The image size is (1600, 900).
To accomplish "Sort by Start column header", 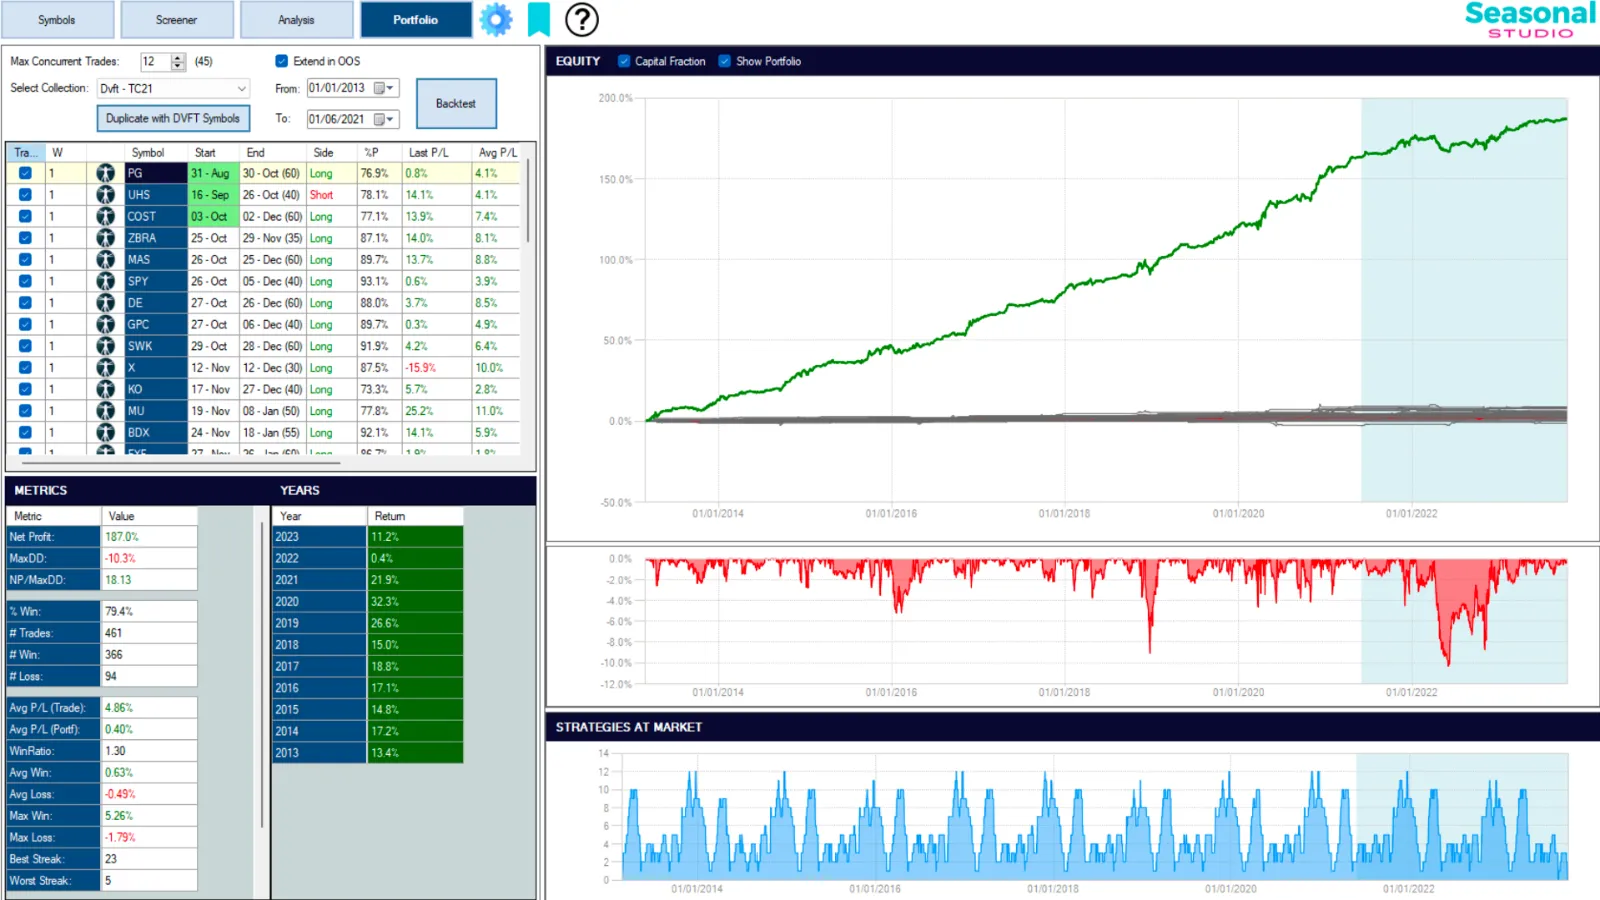I will pyautogui.click(x=213, y=153).
